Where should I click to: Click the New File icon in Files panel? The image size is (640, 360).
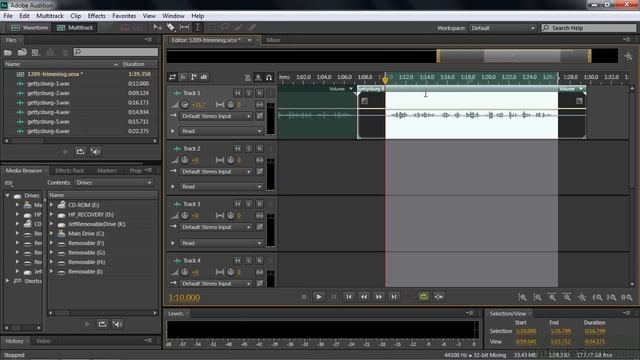(x=36, y=52)
